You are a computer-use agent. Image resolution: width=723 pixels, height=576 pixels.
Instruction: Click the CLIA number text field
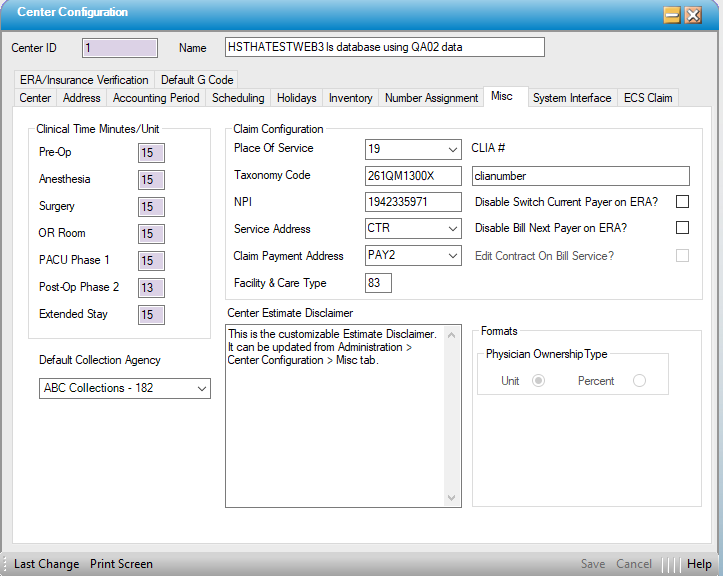click(x=580, y=176)
